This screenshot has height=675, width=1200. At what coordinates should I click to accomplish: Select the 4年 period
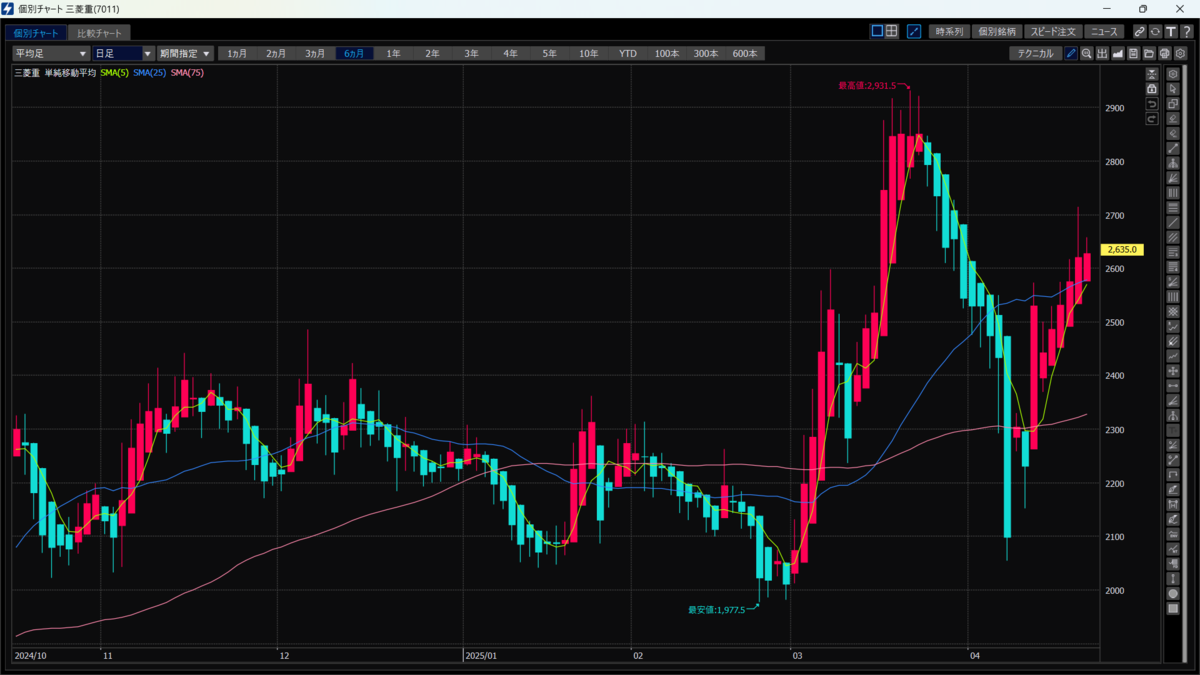pos(510,53)
